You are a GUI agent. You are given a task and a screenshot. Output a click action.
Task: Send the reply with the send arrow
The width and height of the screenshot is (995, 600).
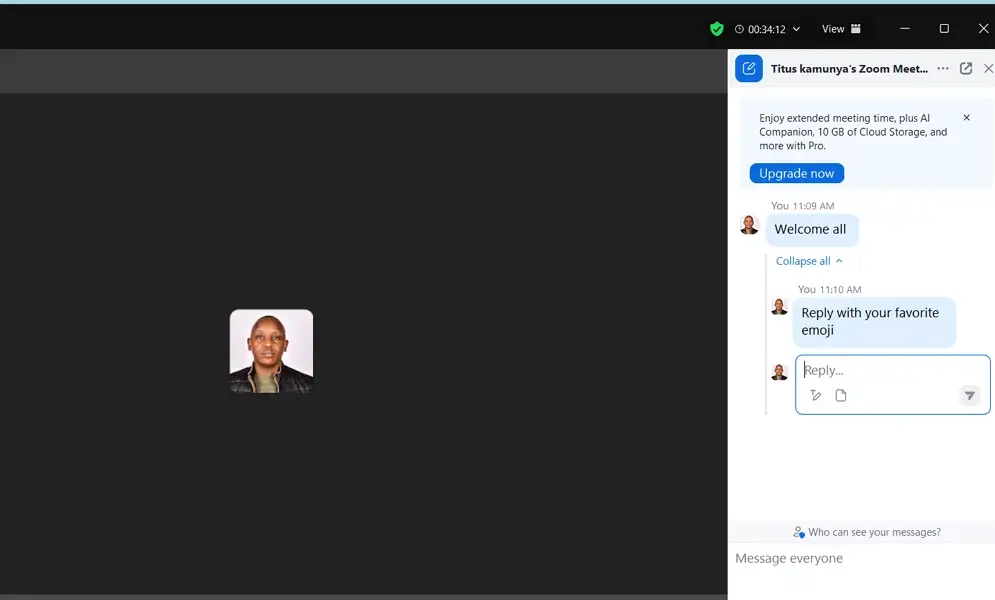coord(970,396)
